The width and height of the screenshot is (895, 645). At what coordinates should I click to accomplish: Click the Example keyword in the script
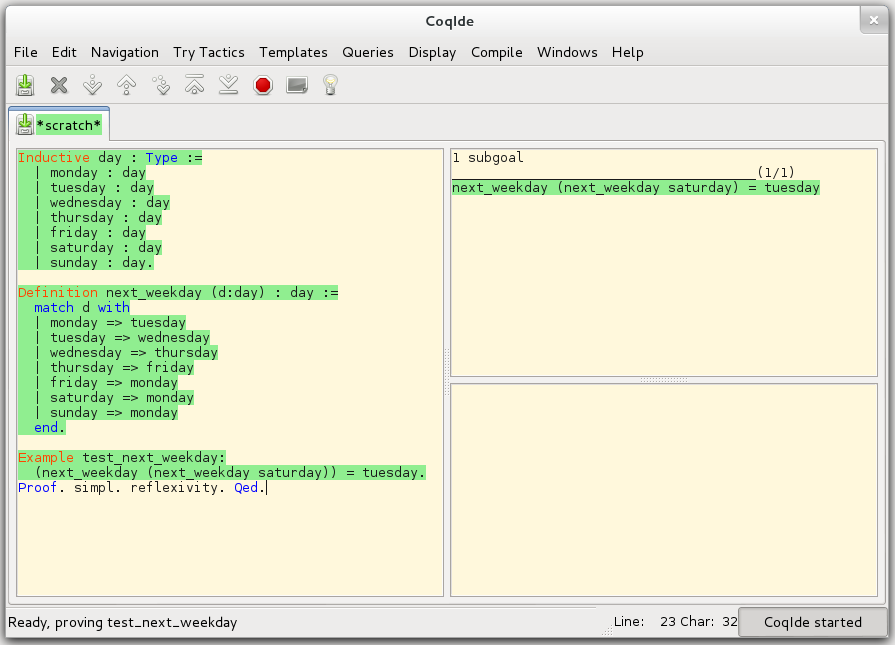click(x=46, y=457)
